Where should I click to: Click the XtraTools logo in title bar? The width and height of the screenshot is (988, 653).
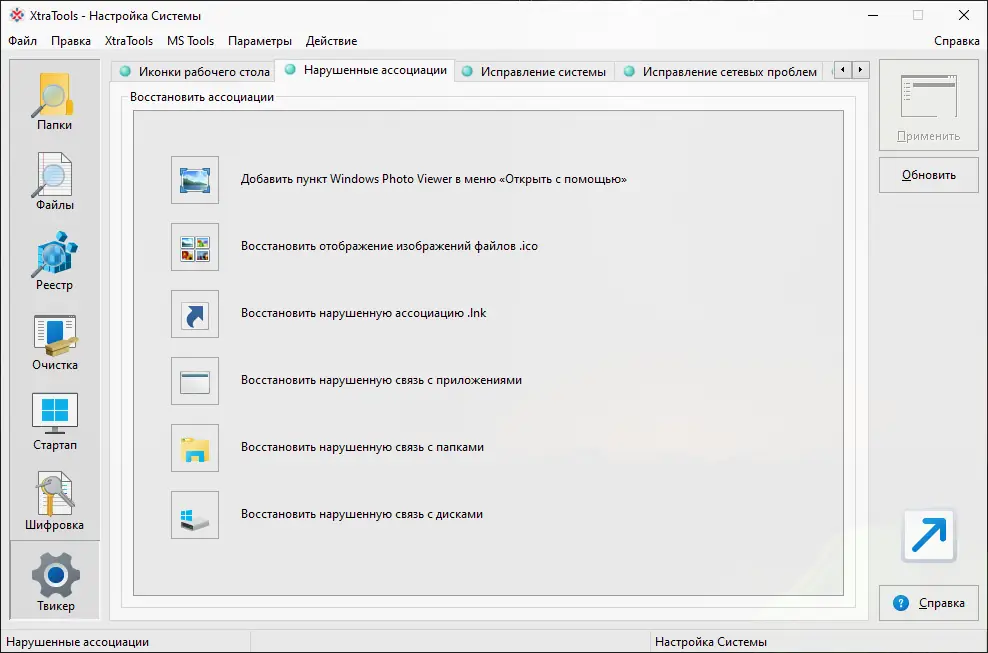tap(16, 15)
